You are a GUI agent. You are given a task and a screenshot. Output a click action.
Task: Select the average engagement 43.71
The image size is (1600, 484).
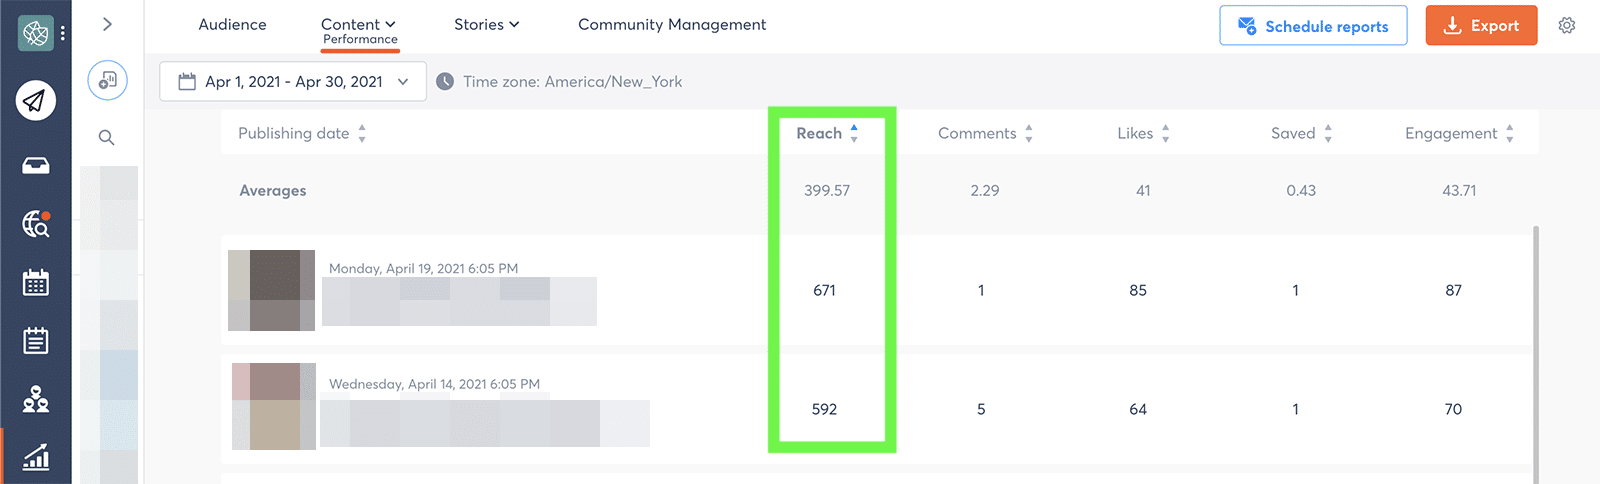click(1459, 191)
